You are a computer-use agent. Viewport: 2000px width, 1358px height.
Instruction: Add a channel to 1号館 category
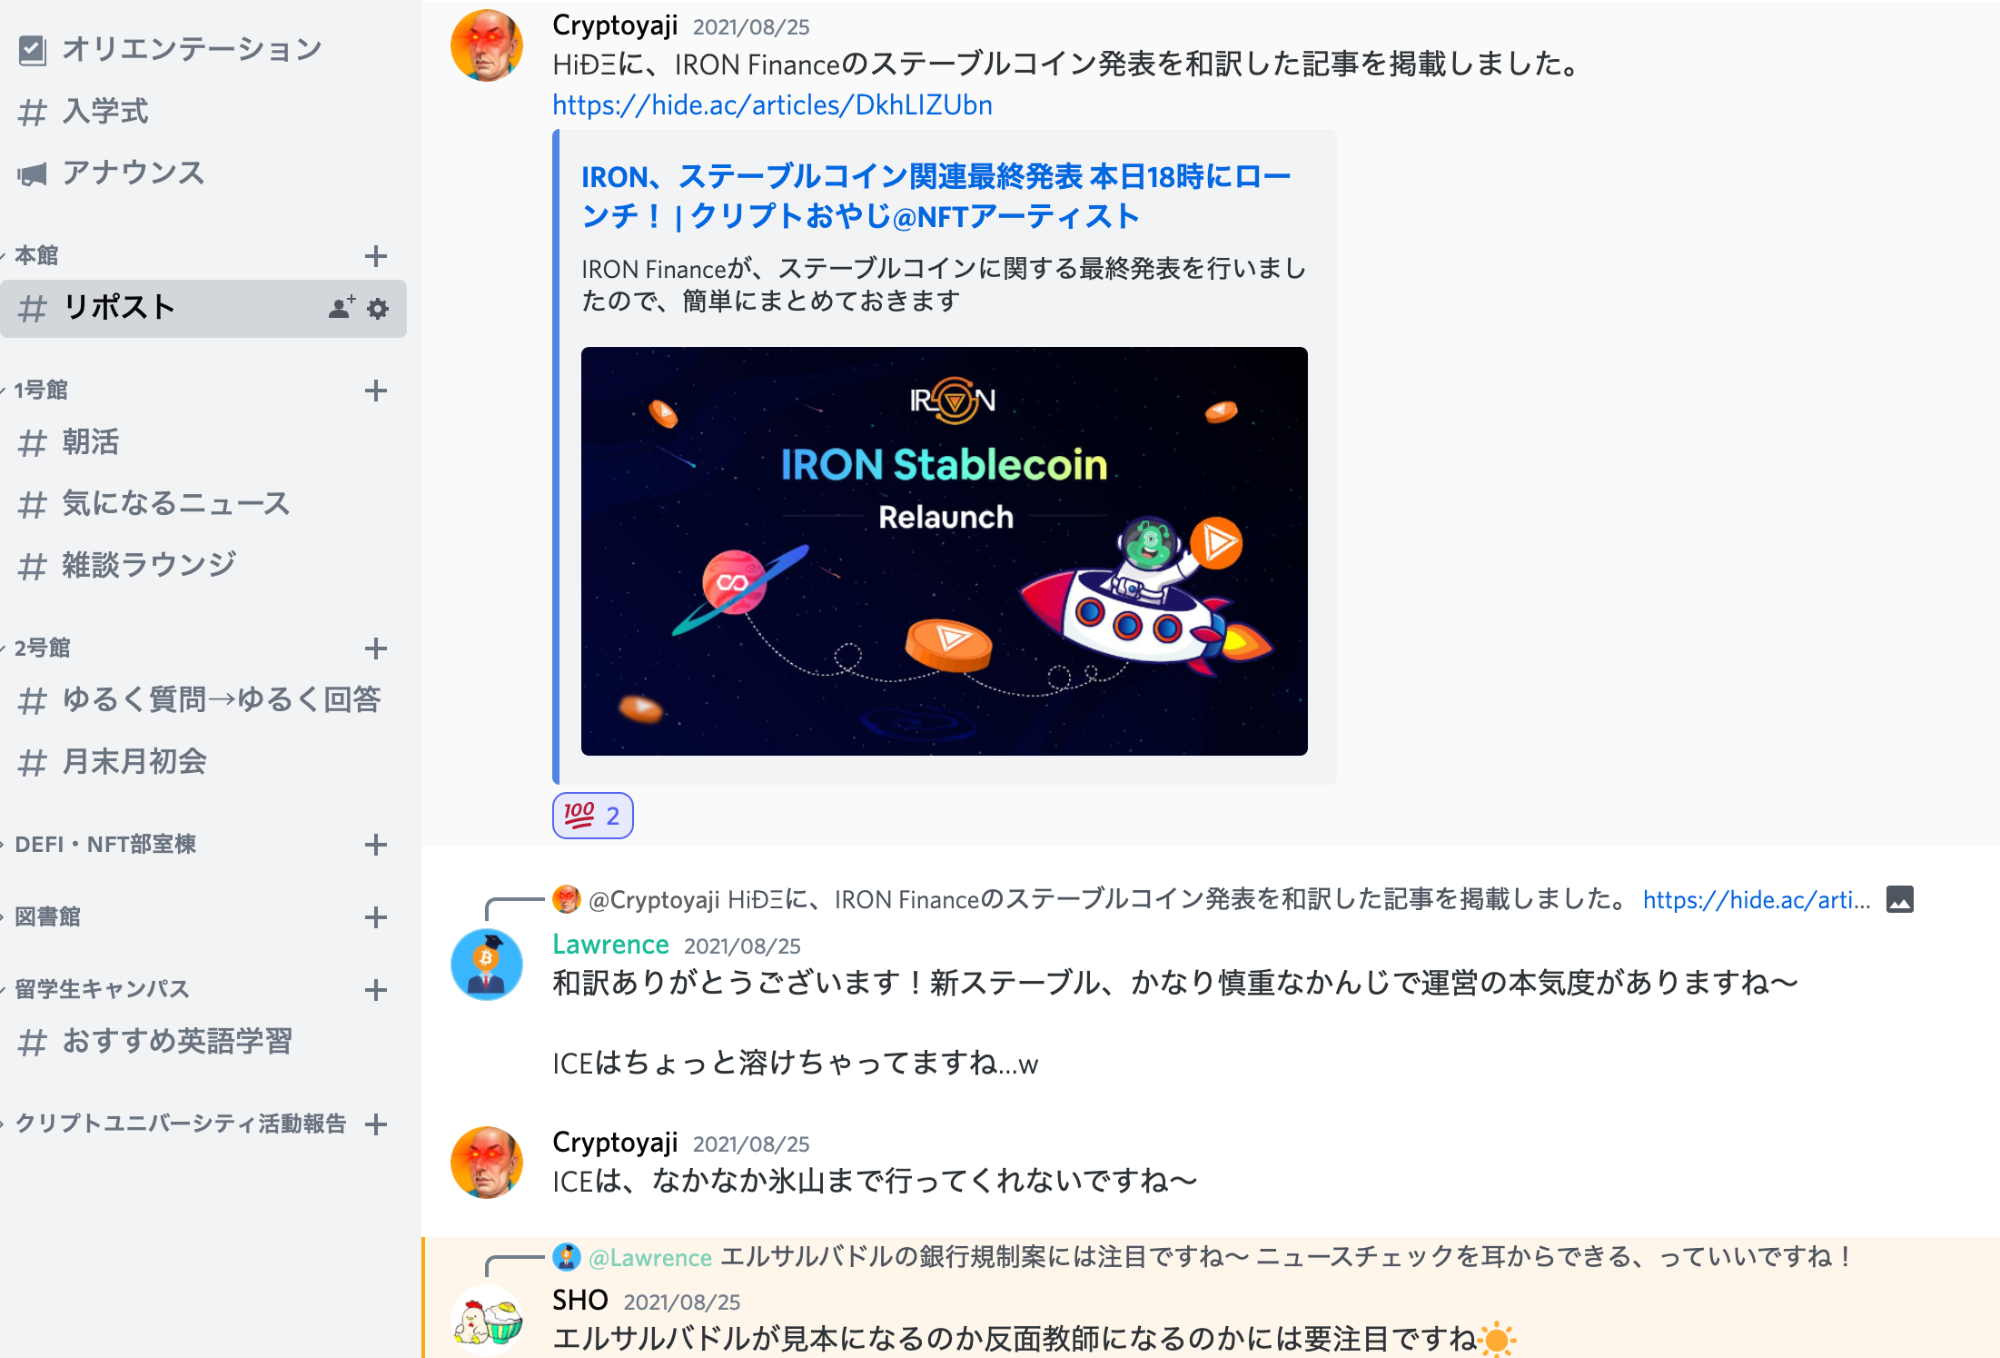[x=376, y=390]
